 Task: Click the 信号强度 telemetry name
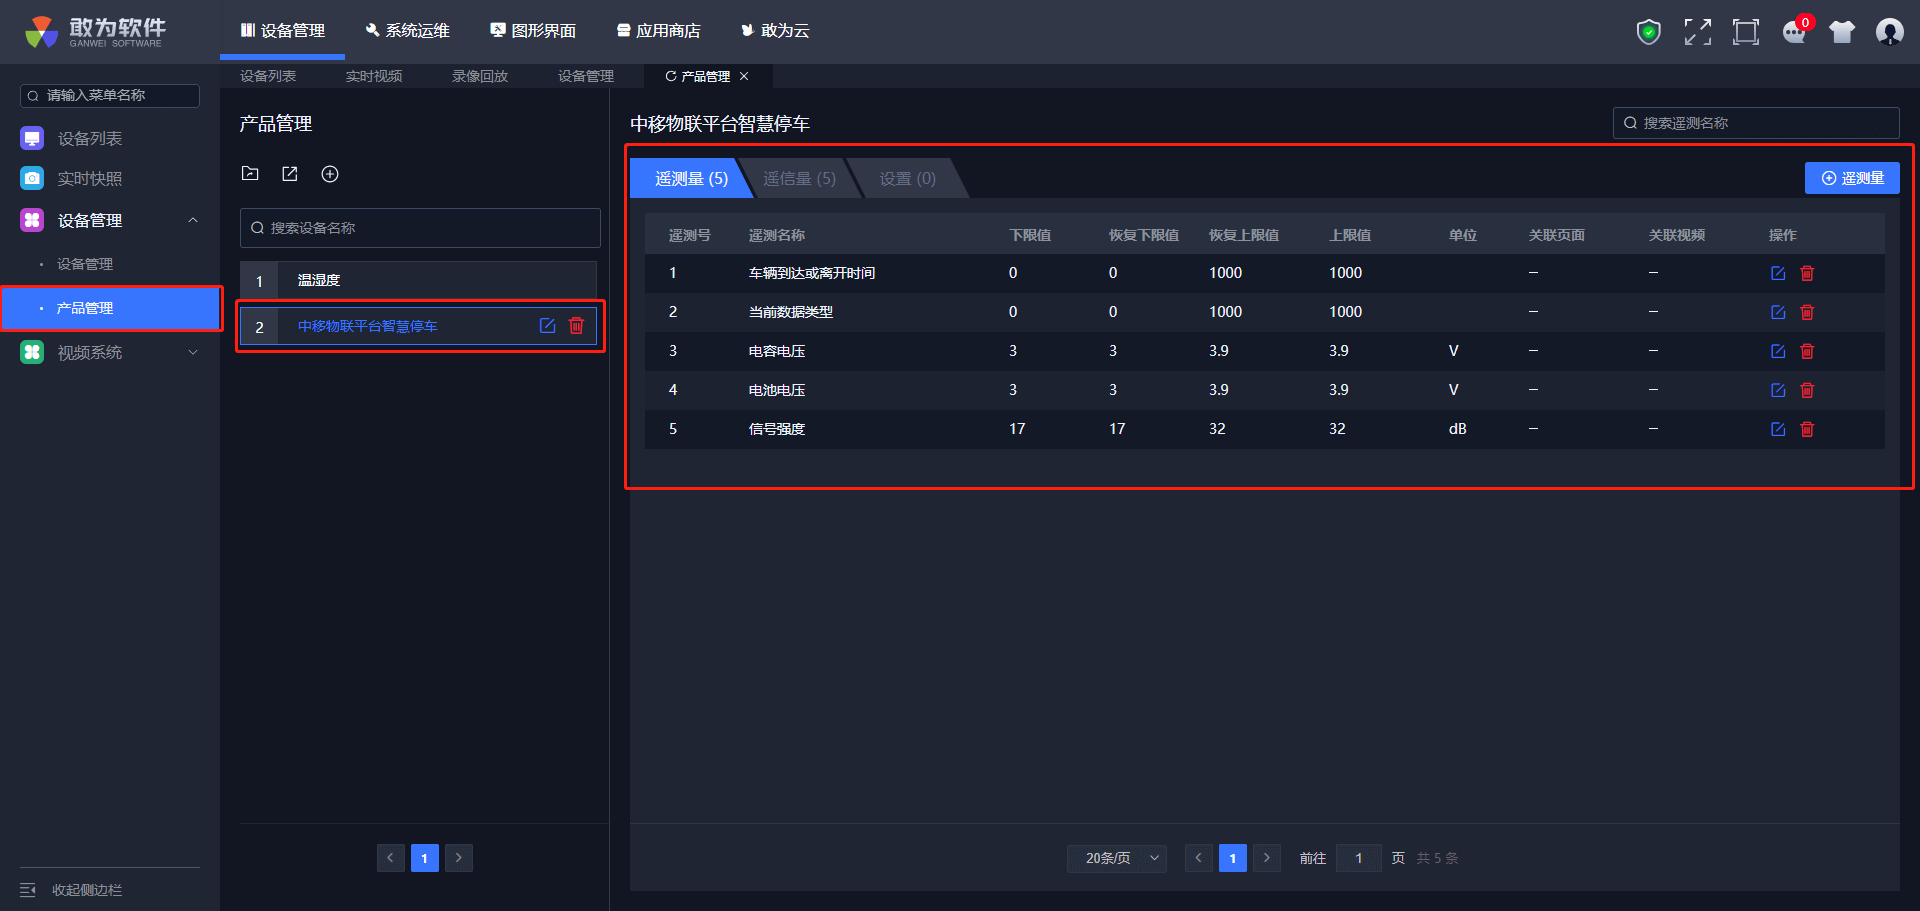(777, 429)
